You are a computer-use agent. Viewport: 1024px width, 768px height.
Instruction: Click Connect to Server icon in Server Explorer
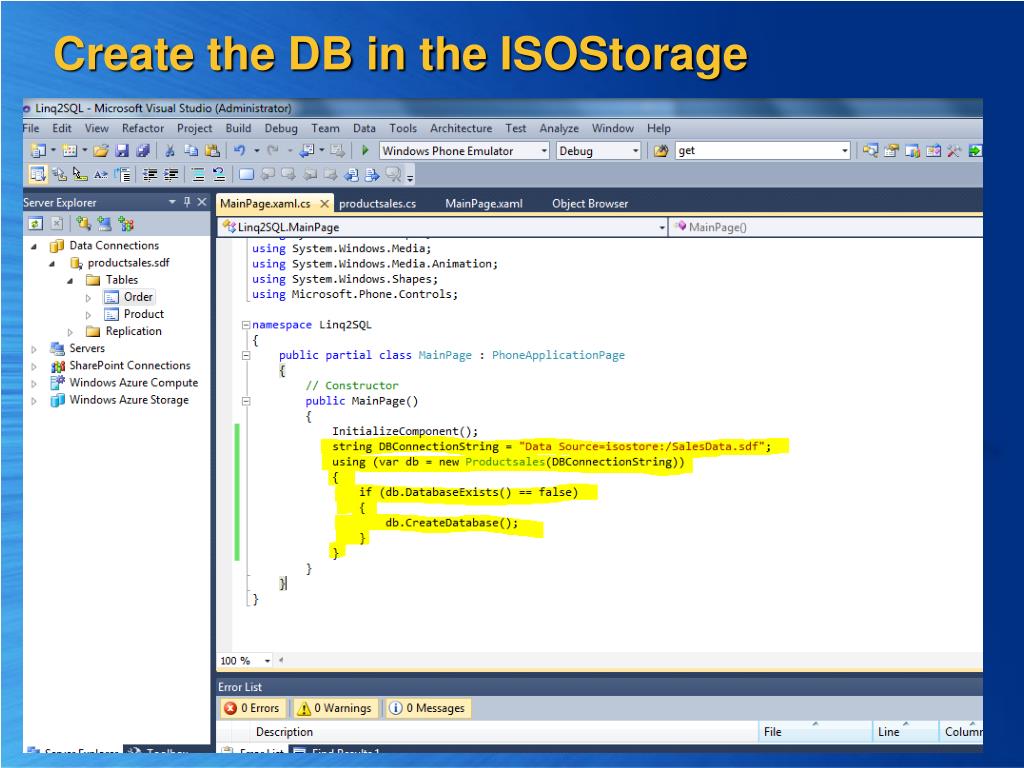coord(104,224)
